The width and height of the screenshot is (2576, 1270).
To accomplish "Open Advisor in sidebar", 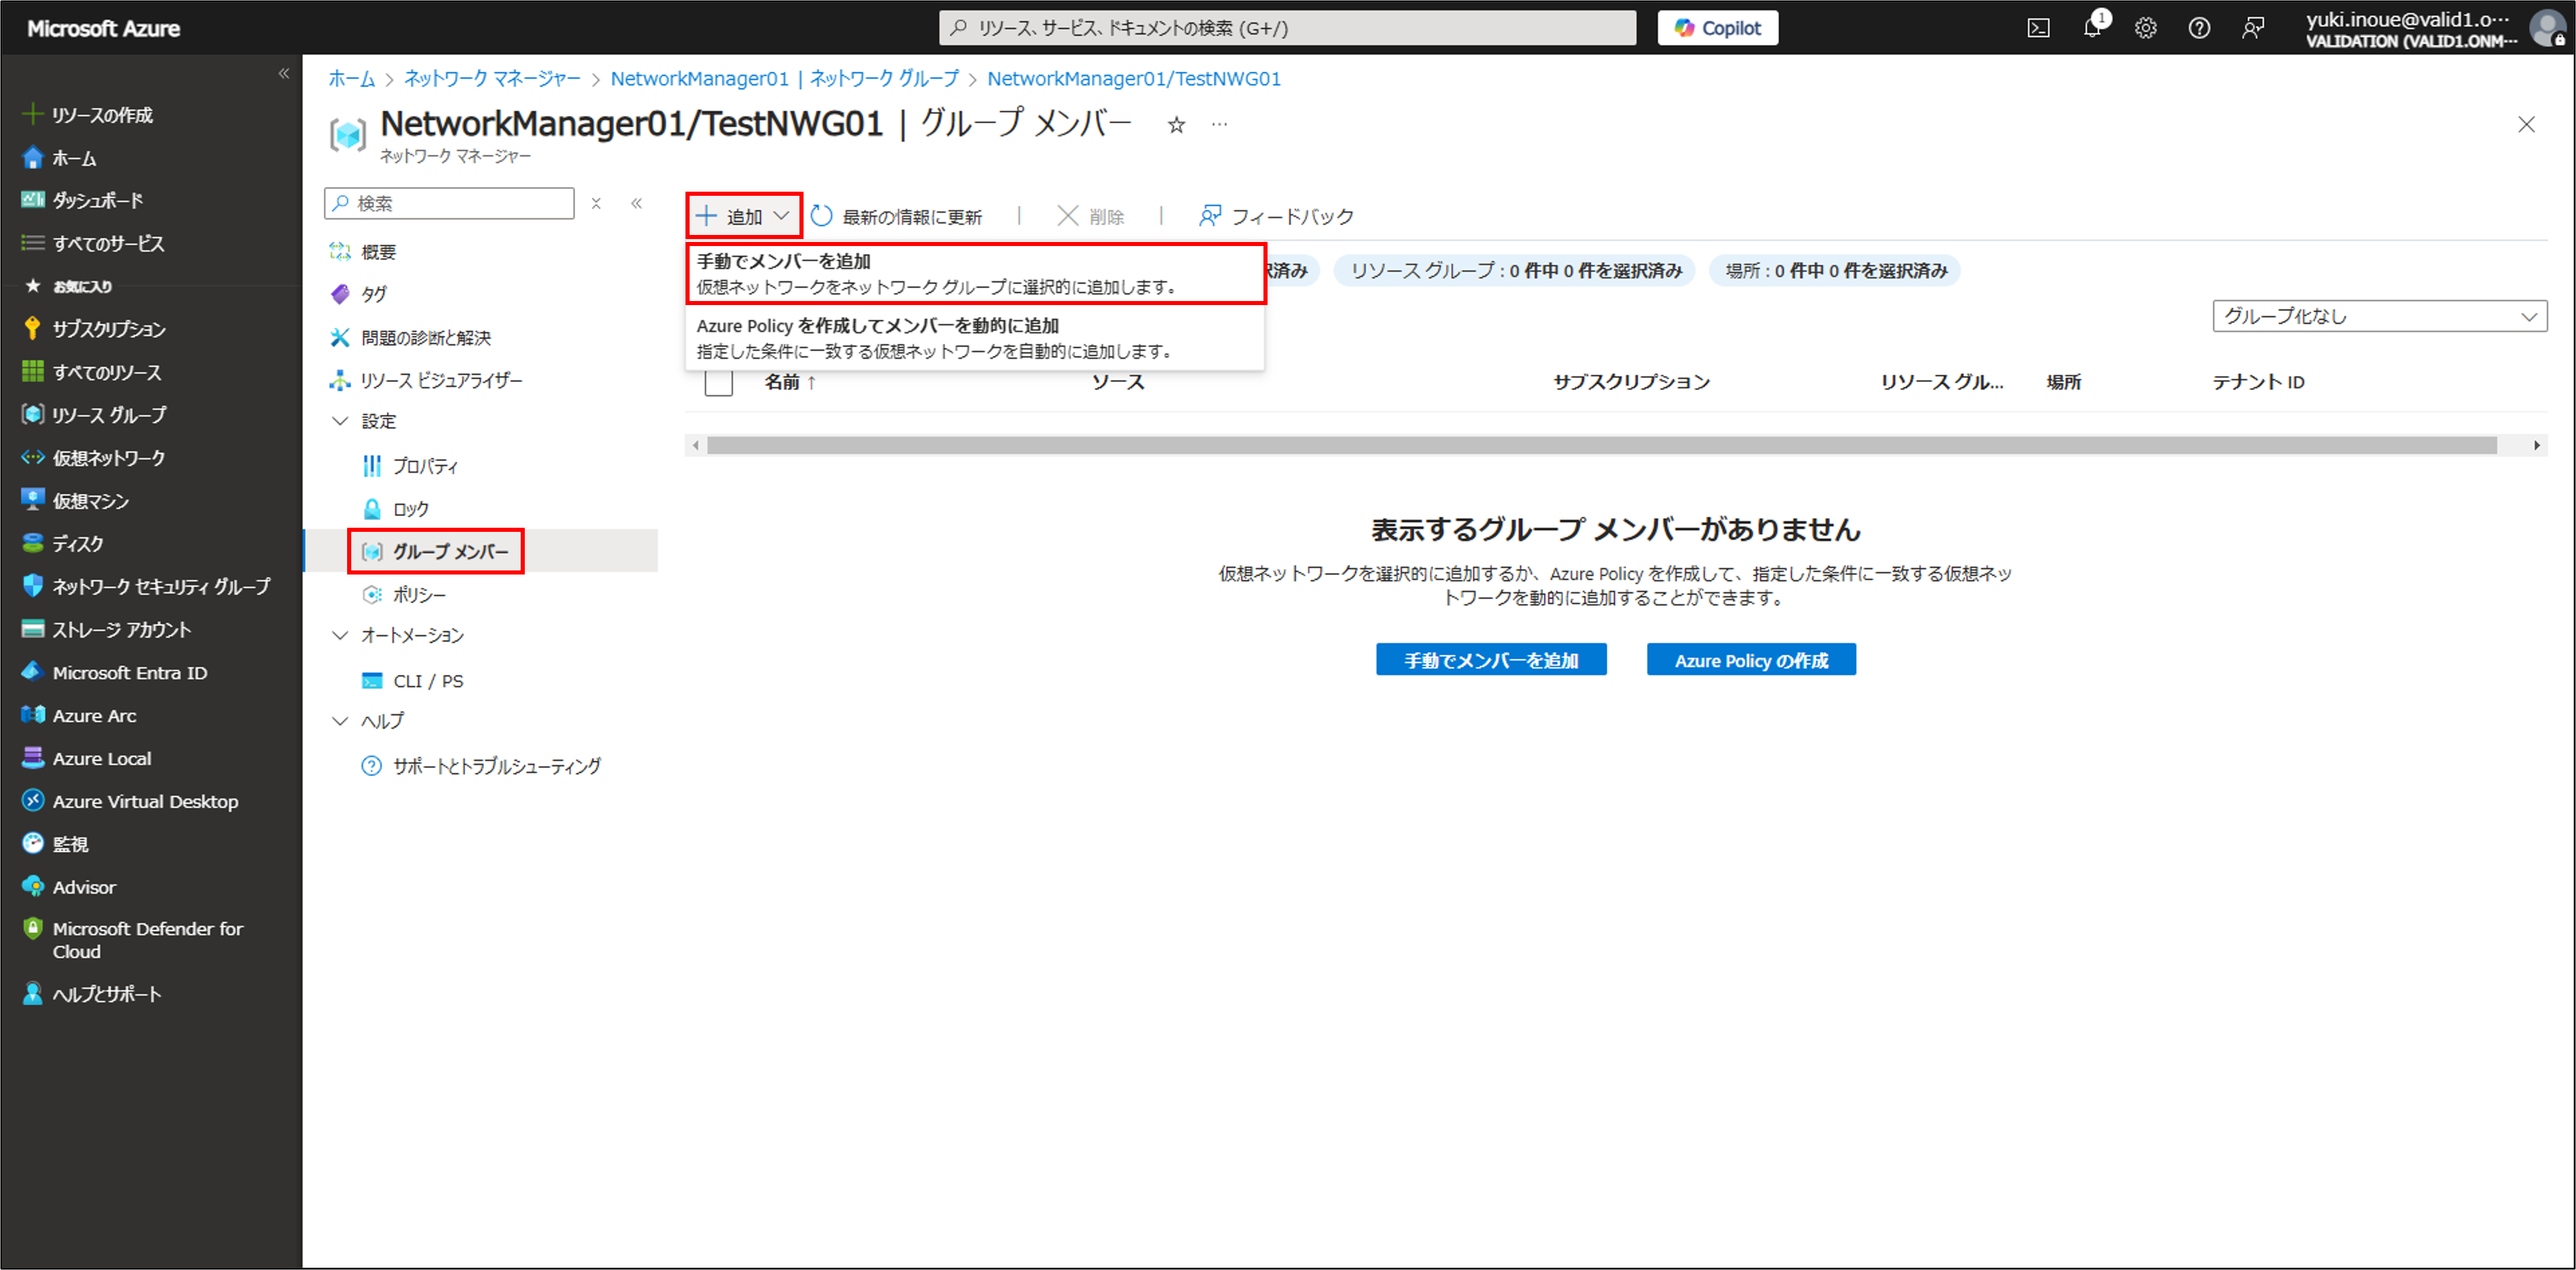I will [x=68, y=887].
